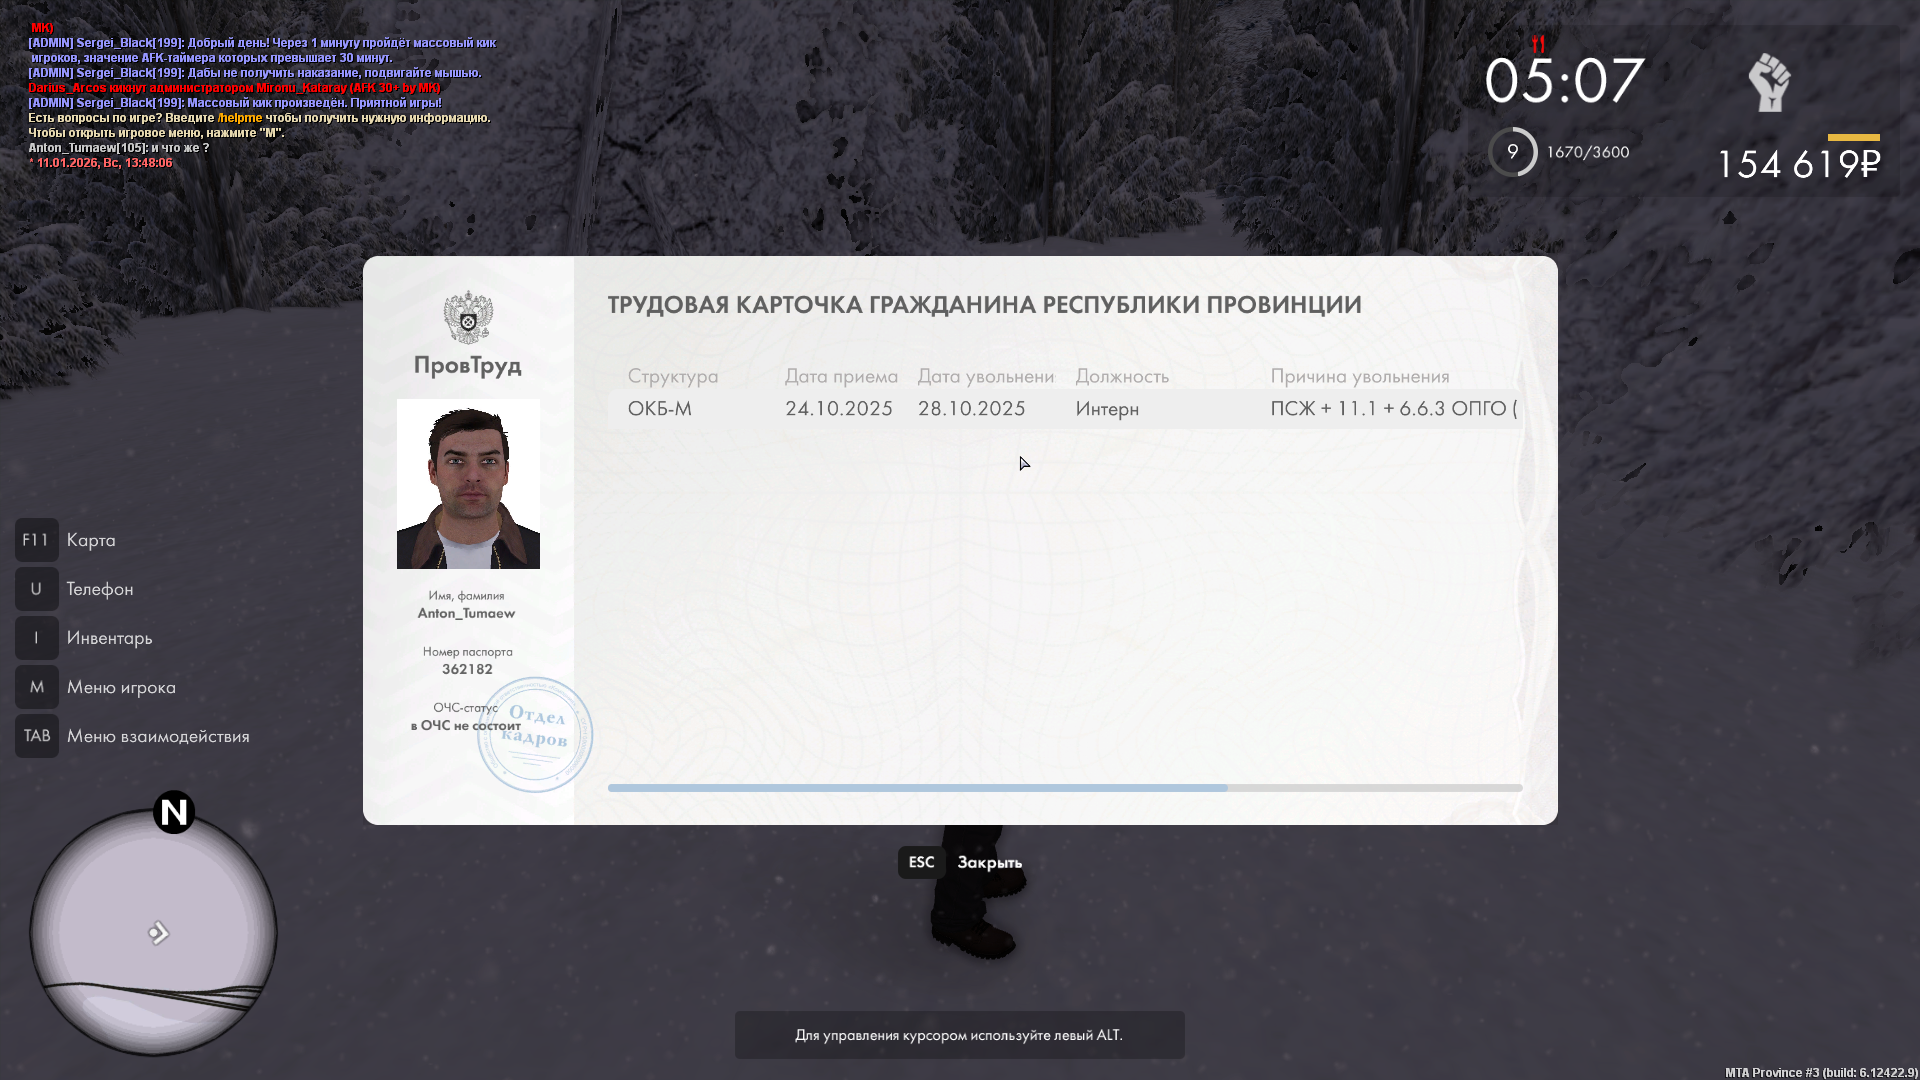Screen dimensions: 1920x1080
Task: Click the red hunger fork icon
Action: 1538,44
